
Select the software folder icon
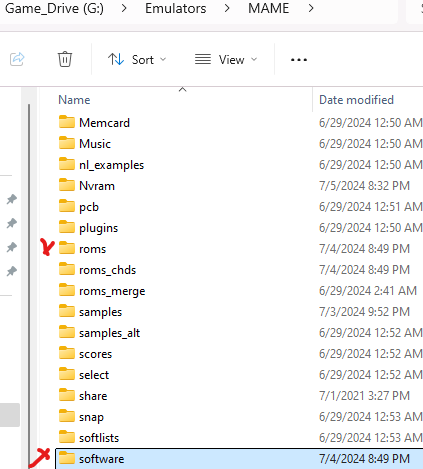pos(67,458)
